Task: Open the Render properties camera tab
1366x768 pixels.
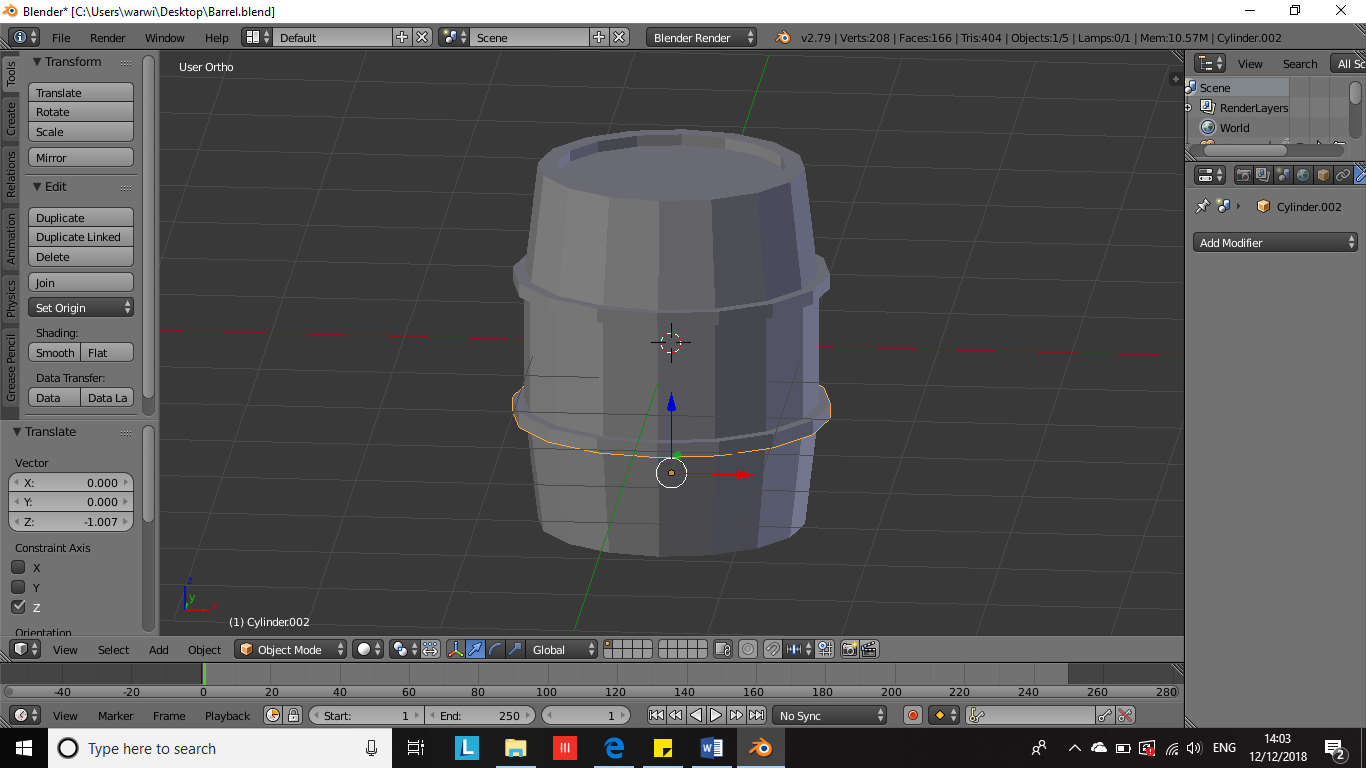Action: 1243,175
